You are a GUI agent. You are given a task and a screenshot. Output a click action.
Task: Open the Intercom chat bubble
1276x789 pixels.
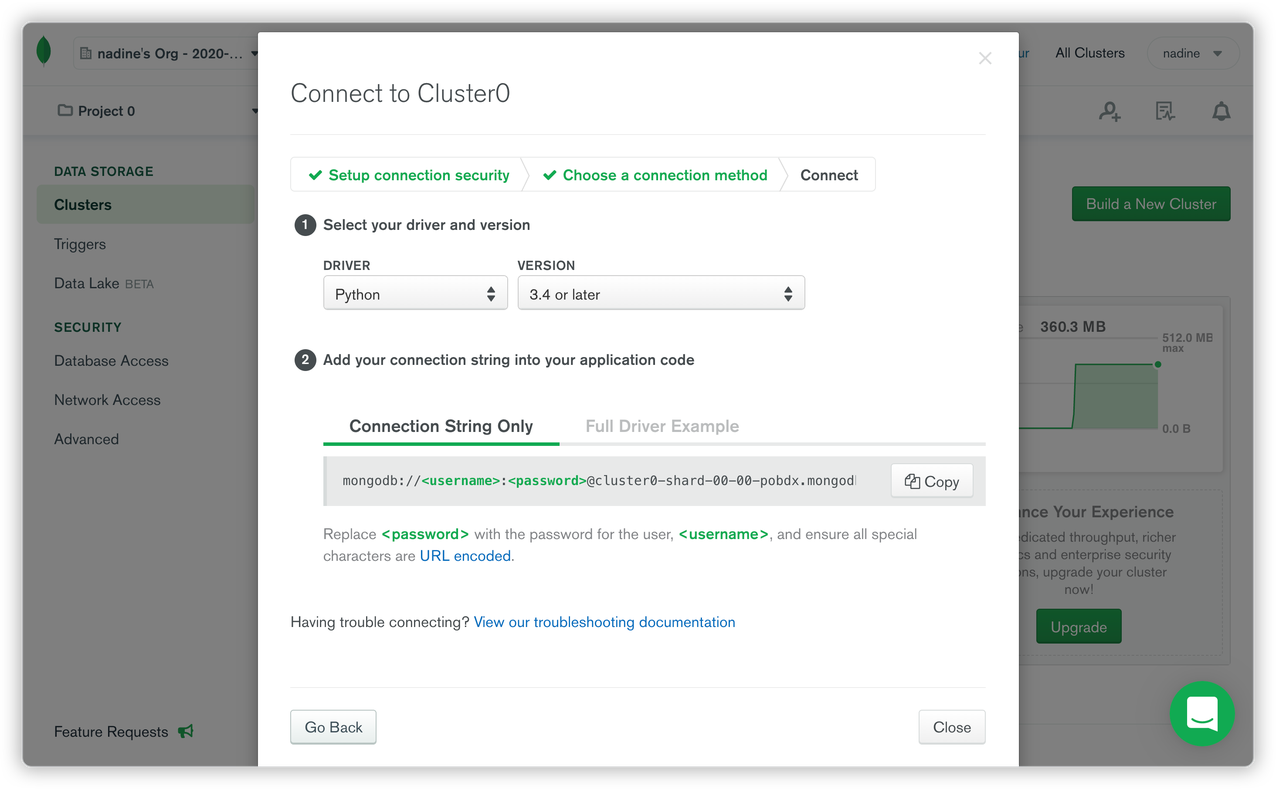point(1202,713)
